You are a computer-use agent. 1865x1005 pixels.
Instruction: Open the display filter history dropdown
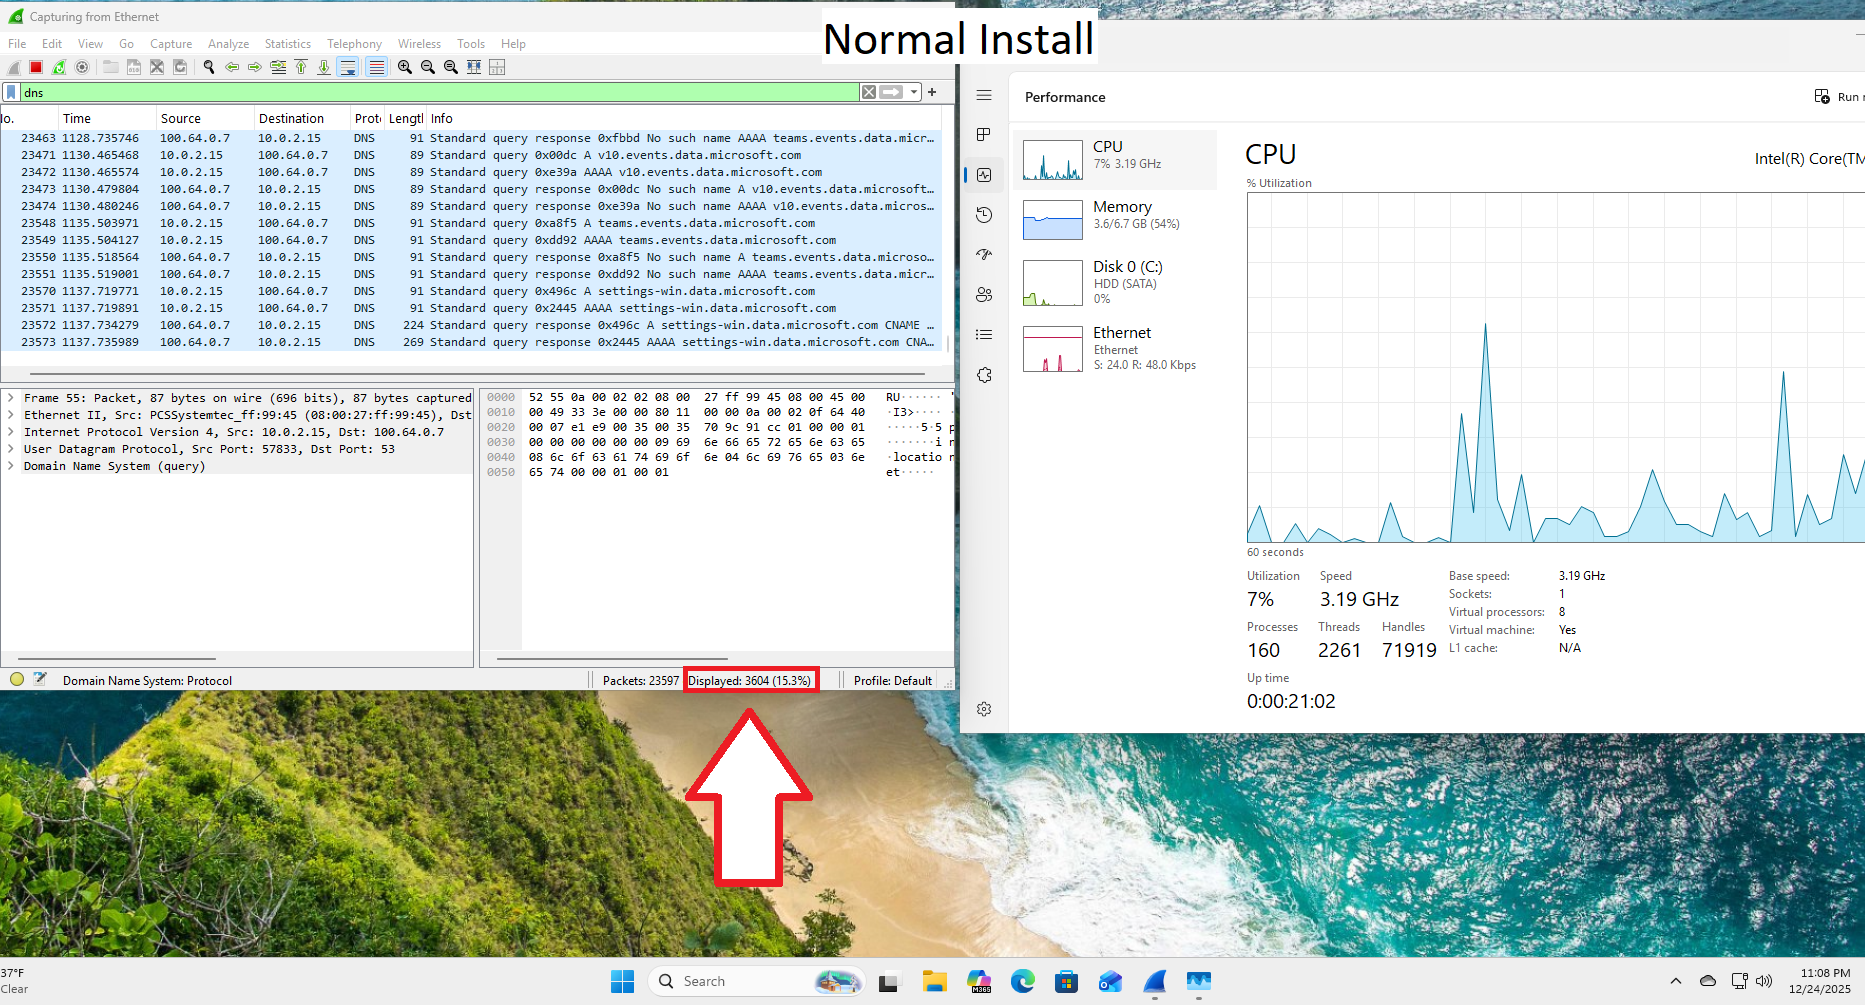point(914,92)
